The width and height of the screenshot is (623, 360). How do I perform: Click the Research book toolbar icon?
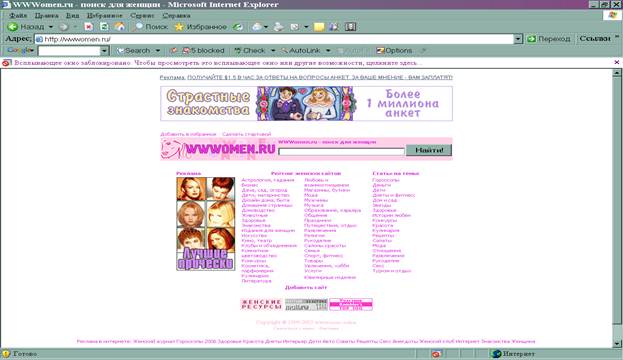(x=350, y=27)
